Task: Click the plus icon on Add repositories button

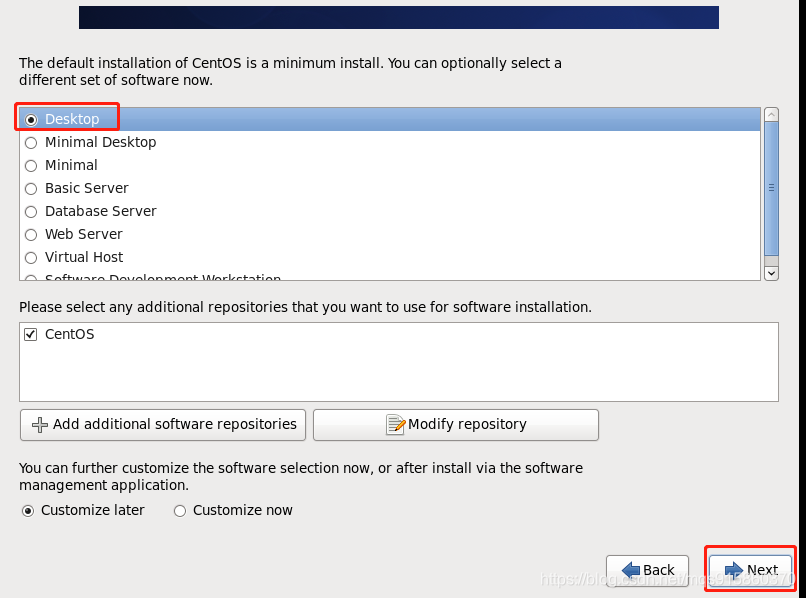Action: [x=40, y=425]
